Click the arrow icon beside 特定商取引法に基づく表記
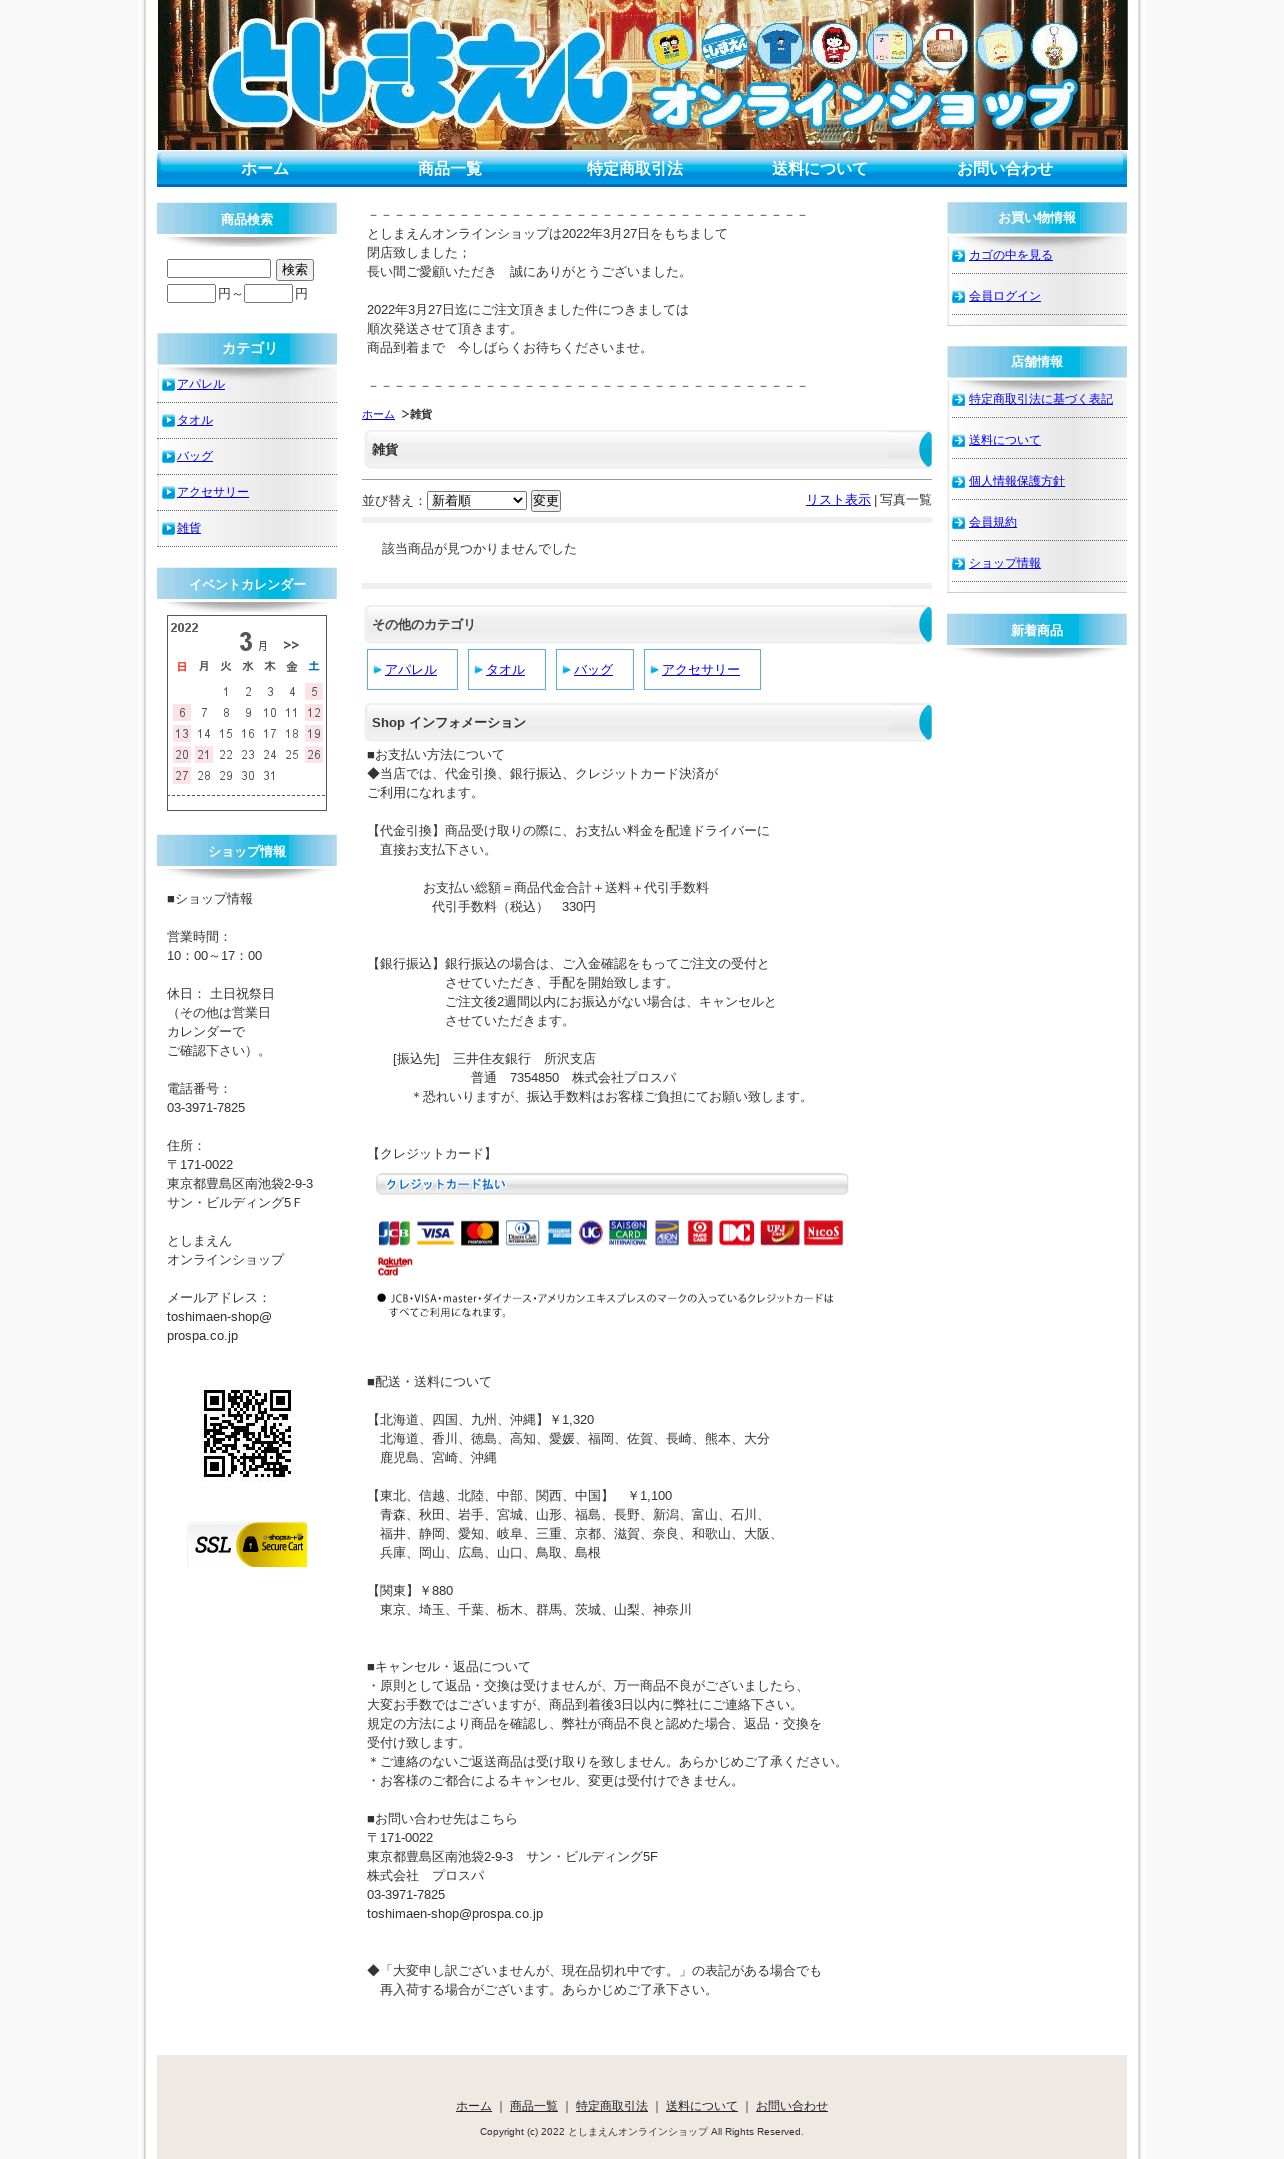Image resolution: width=1284 pixels, height=2159 pixels. coord(959,399)
